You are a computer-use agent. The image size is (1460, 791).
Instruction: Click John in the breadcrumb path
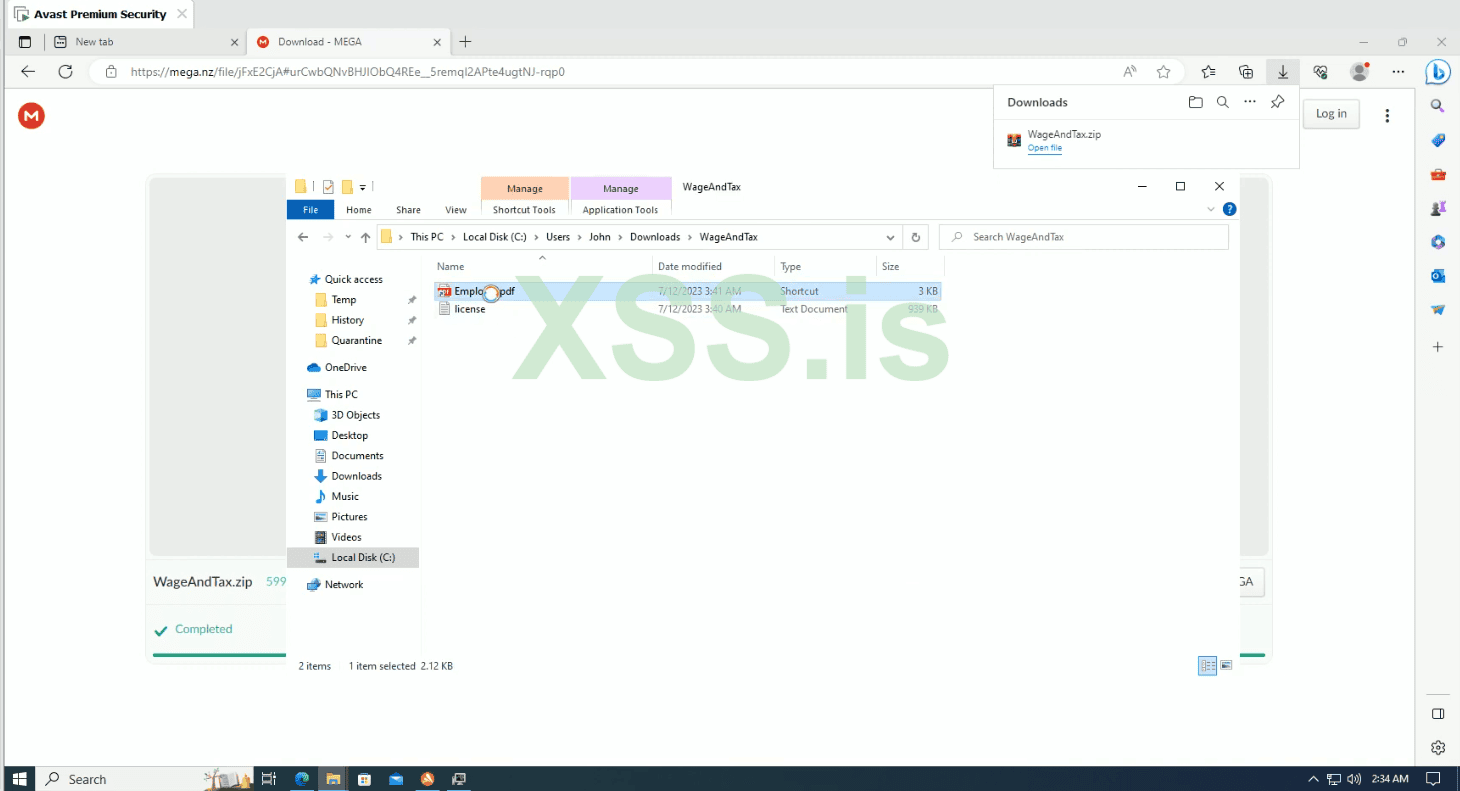[599, 237]
